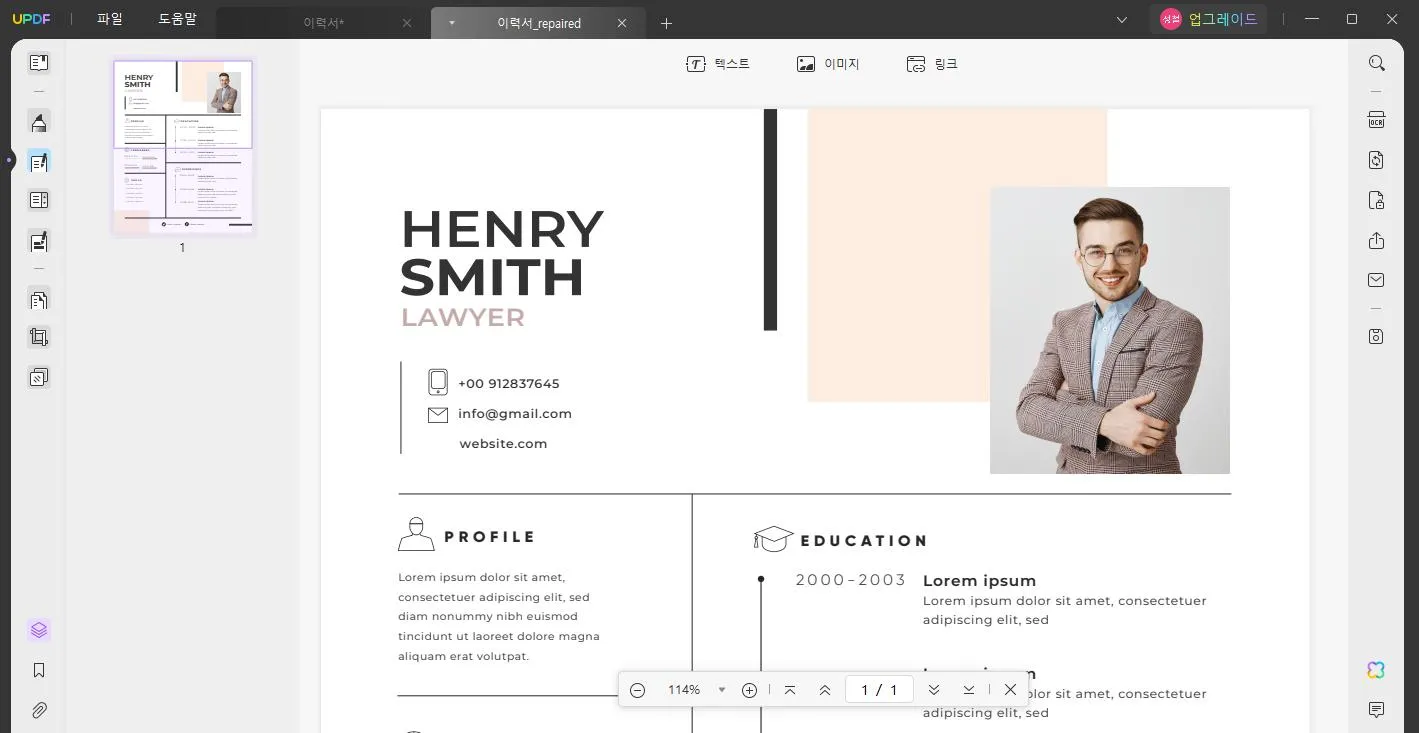Add a new tab with plus button
Image resolution: width=1419 pixels, height=733 pixels.
[x=667, y=23]
